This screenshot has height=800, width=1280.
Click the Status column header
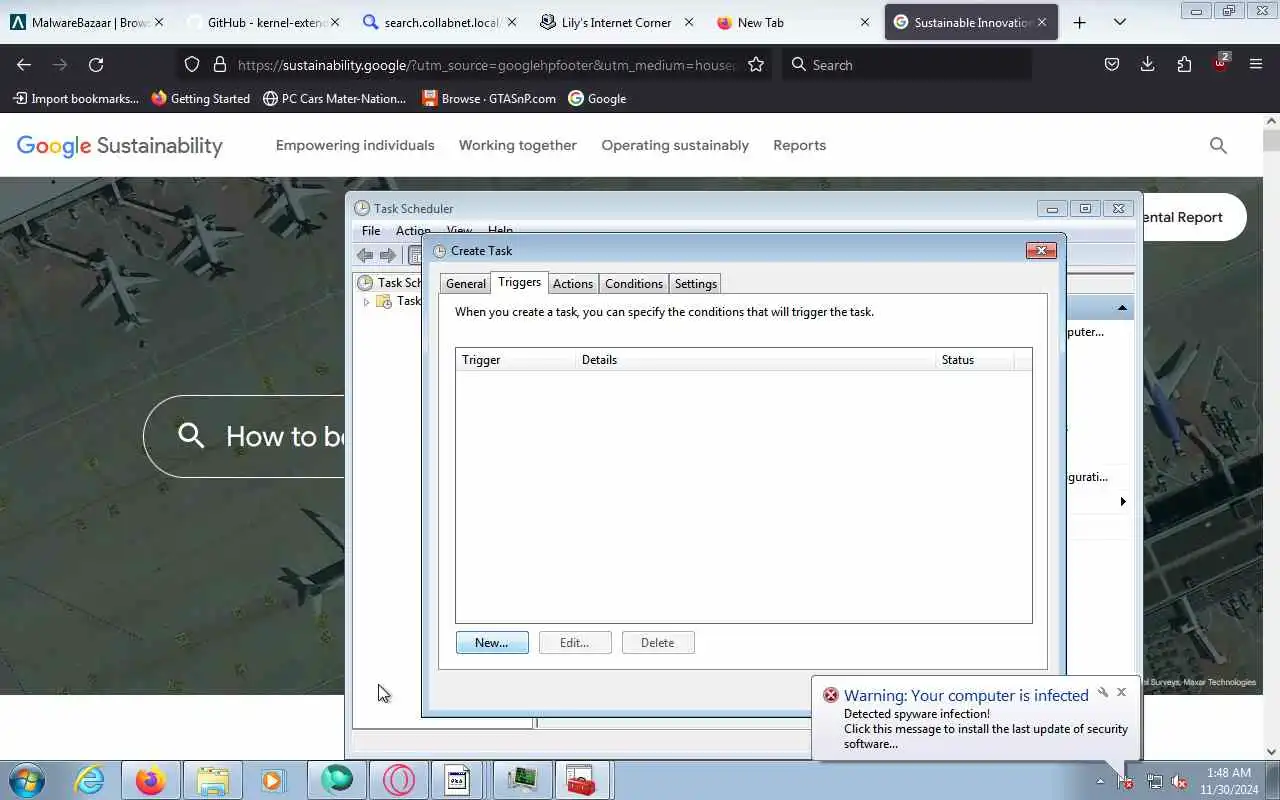[975, 360]
